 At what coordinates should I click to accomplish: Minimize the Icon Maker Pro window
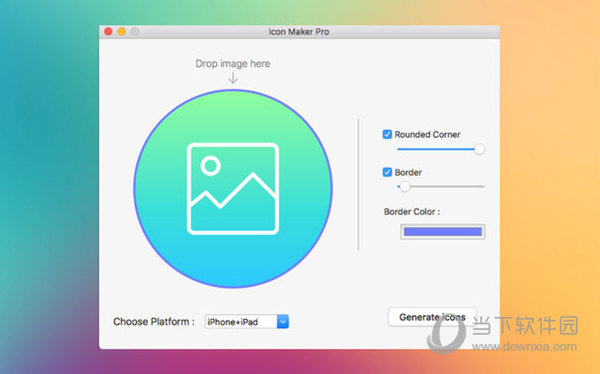tap(122, 31)
